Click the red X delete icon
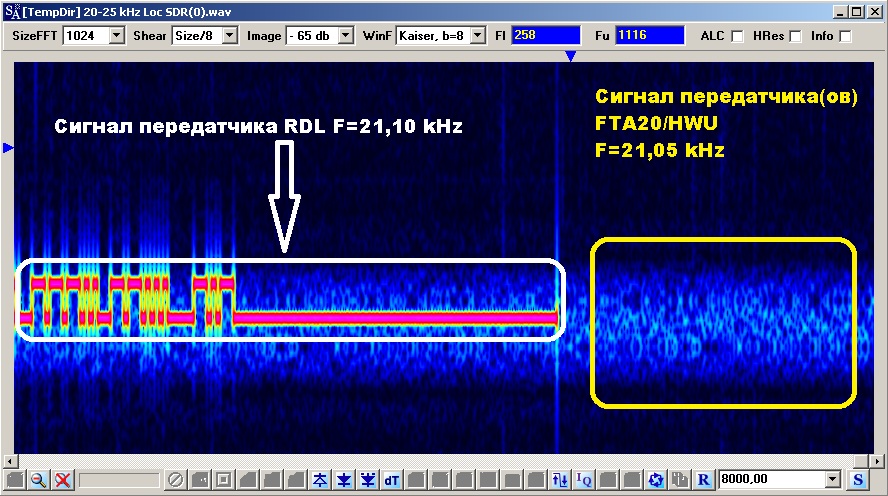Screen dimensions: 888x496 click(62, 480)
